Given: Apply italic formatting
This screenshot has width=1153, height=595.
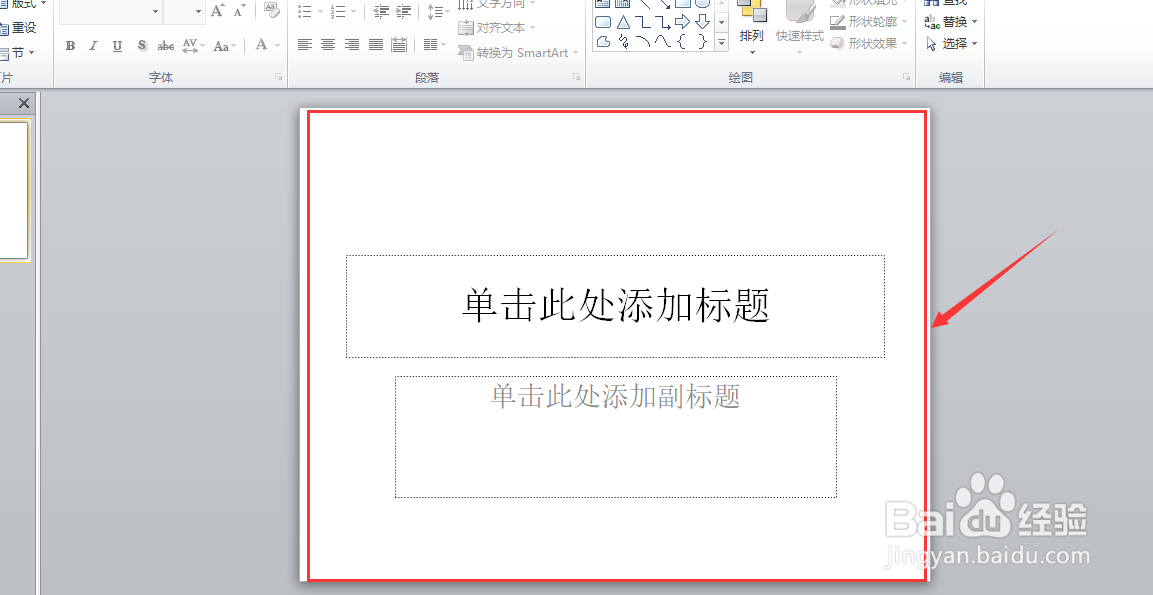Looking at the screenshot, I should (93, 45).
